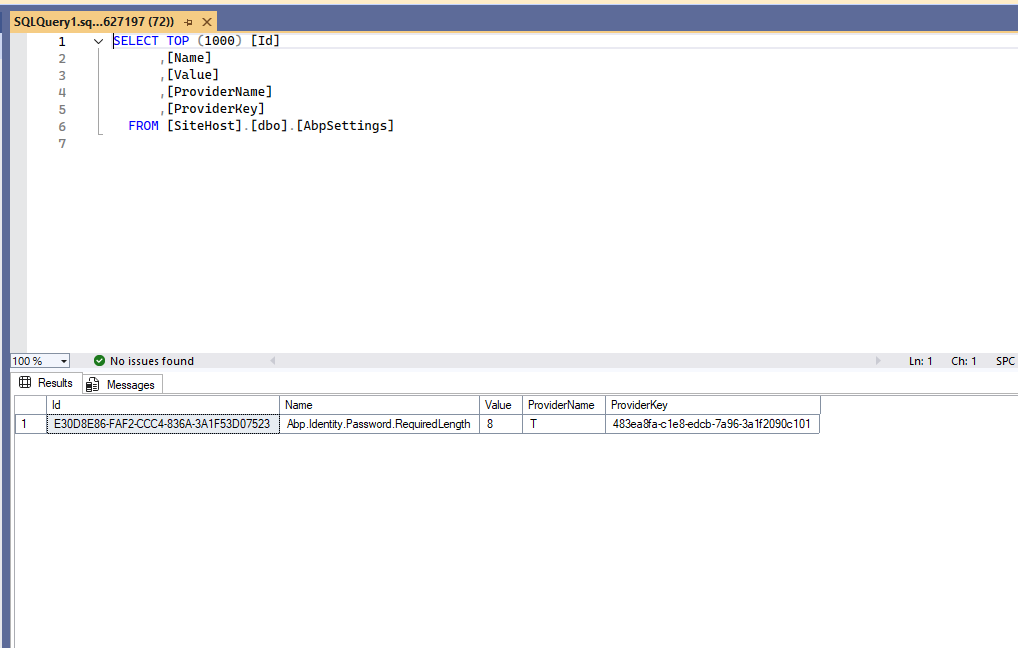This screenshot has height=648, width=1018.
Task: Click the left scroll arrow of the editor scrollbar
Action: coord(273,361)
